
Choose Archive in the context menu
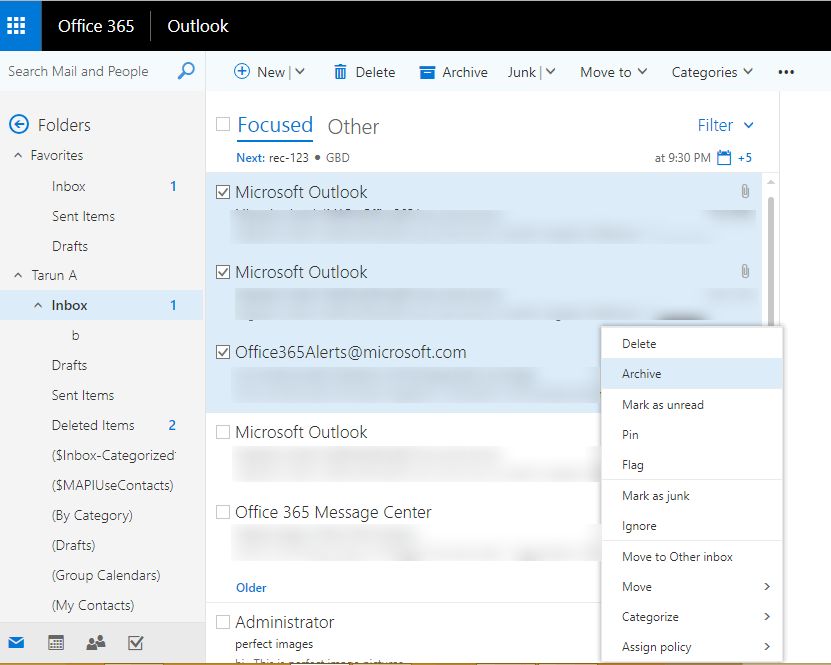coord(641,374)
